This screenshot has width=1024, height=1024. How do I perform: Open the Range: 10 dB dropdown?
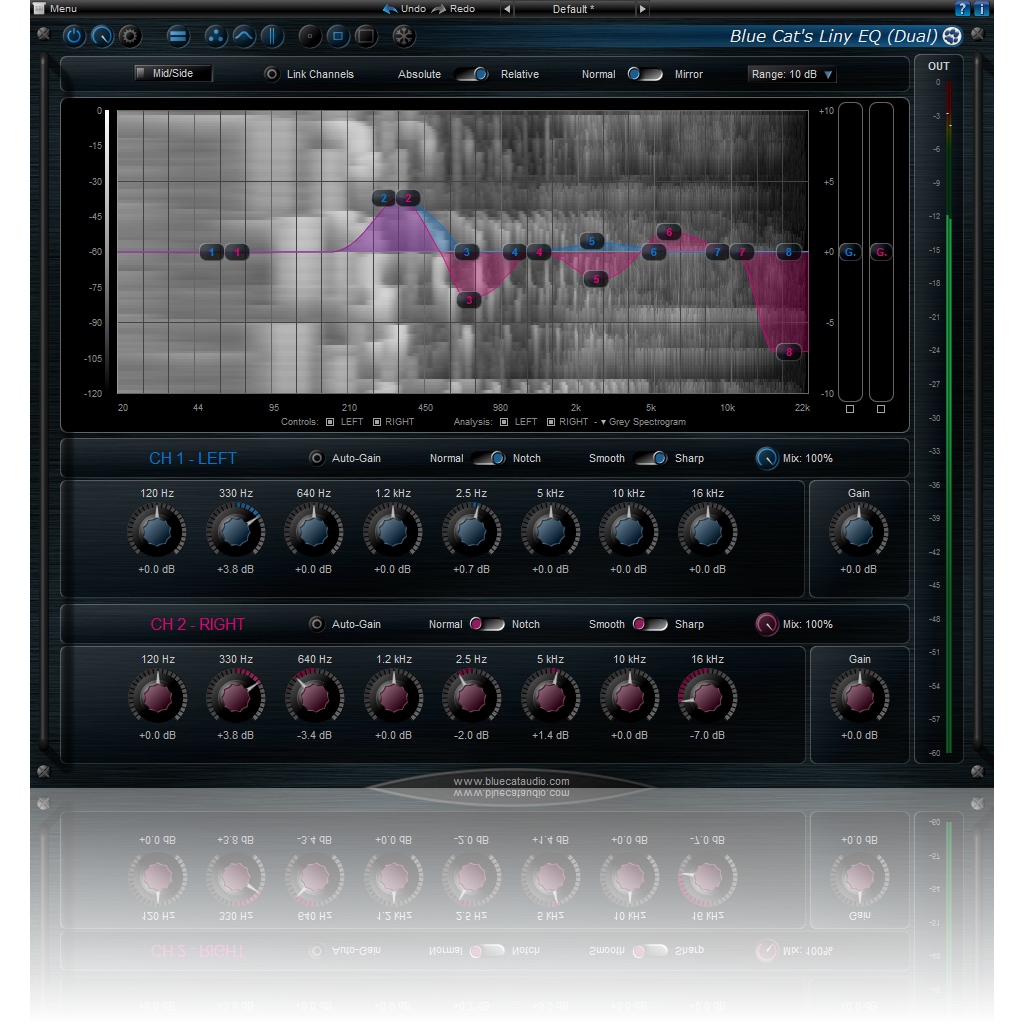click(x=791, y=74)
